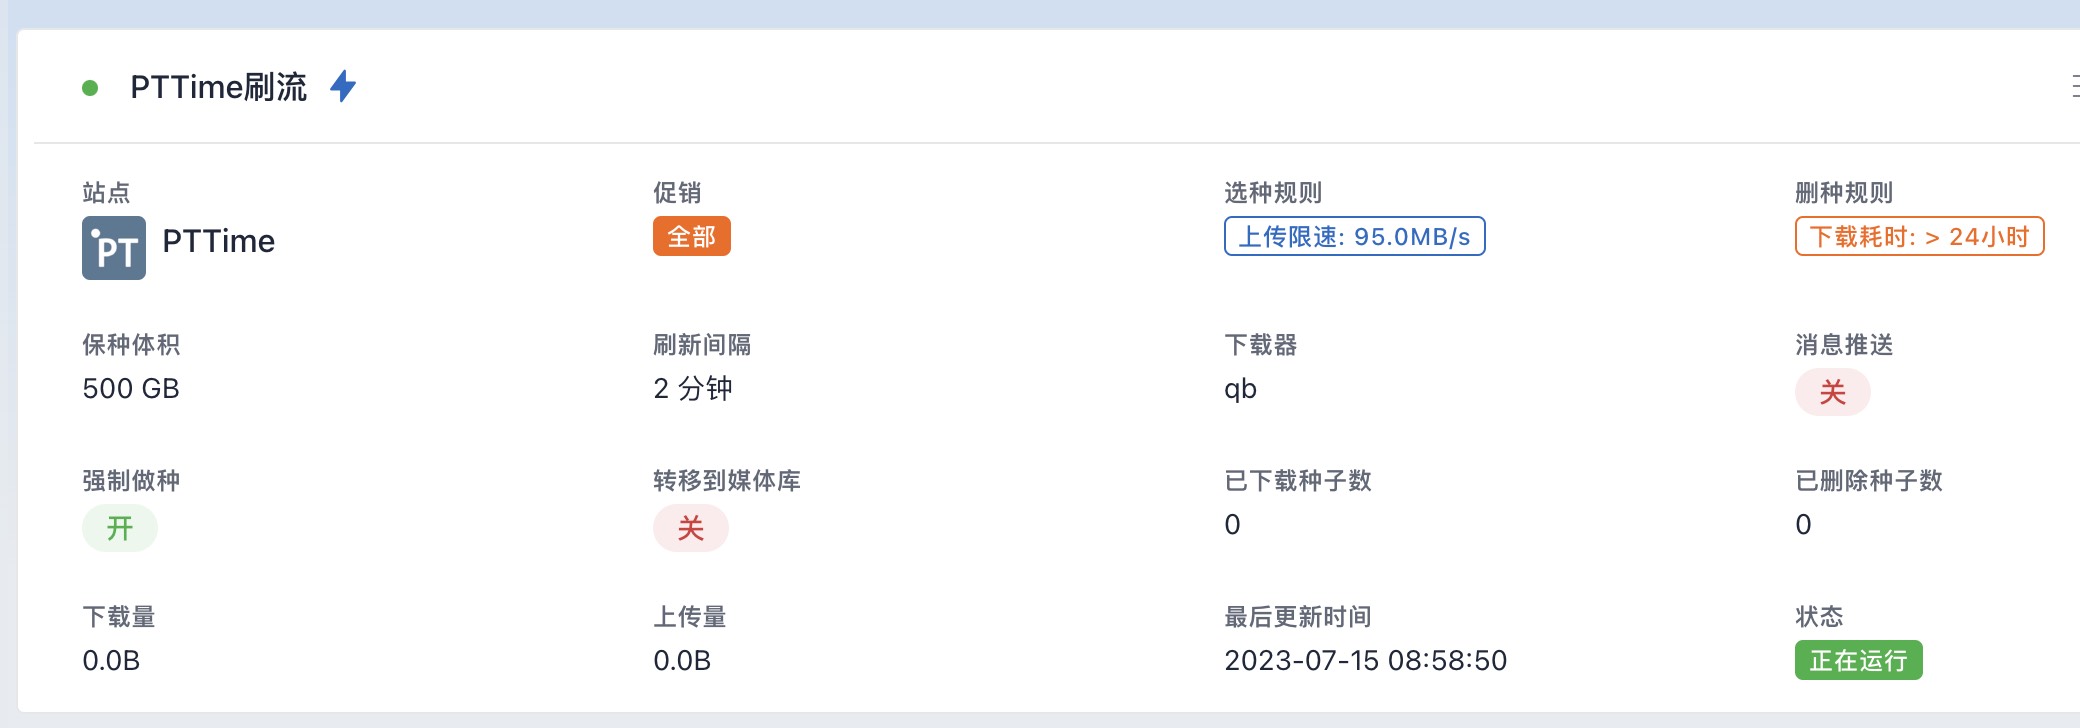
Task: Click the PTTime site logo icon
Action: click(x=114, y=248)
